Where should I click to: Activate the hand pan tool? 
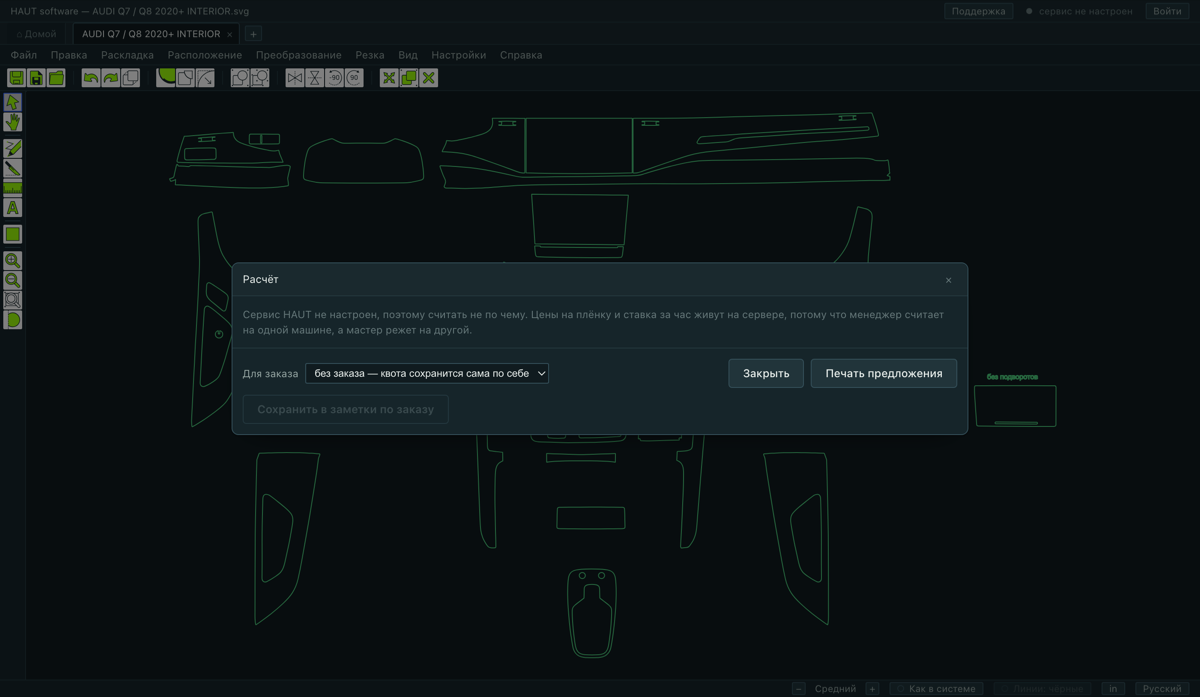point(13,122)
